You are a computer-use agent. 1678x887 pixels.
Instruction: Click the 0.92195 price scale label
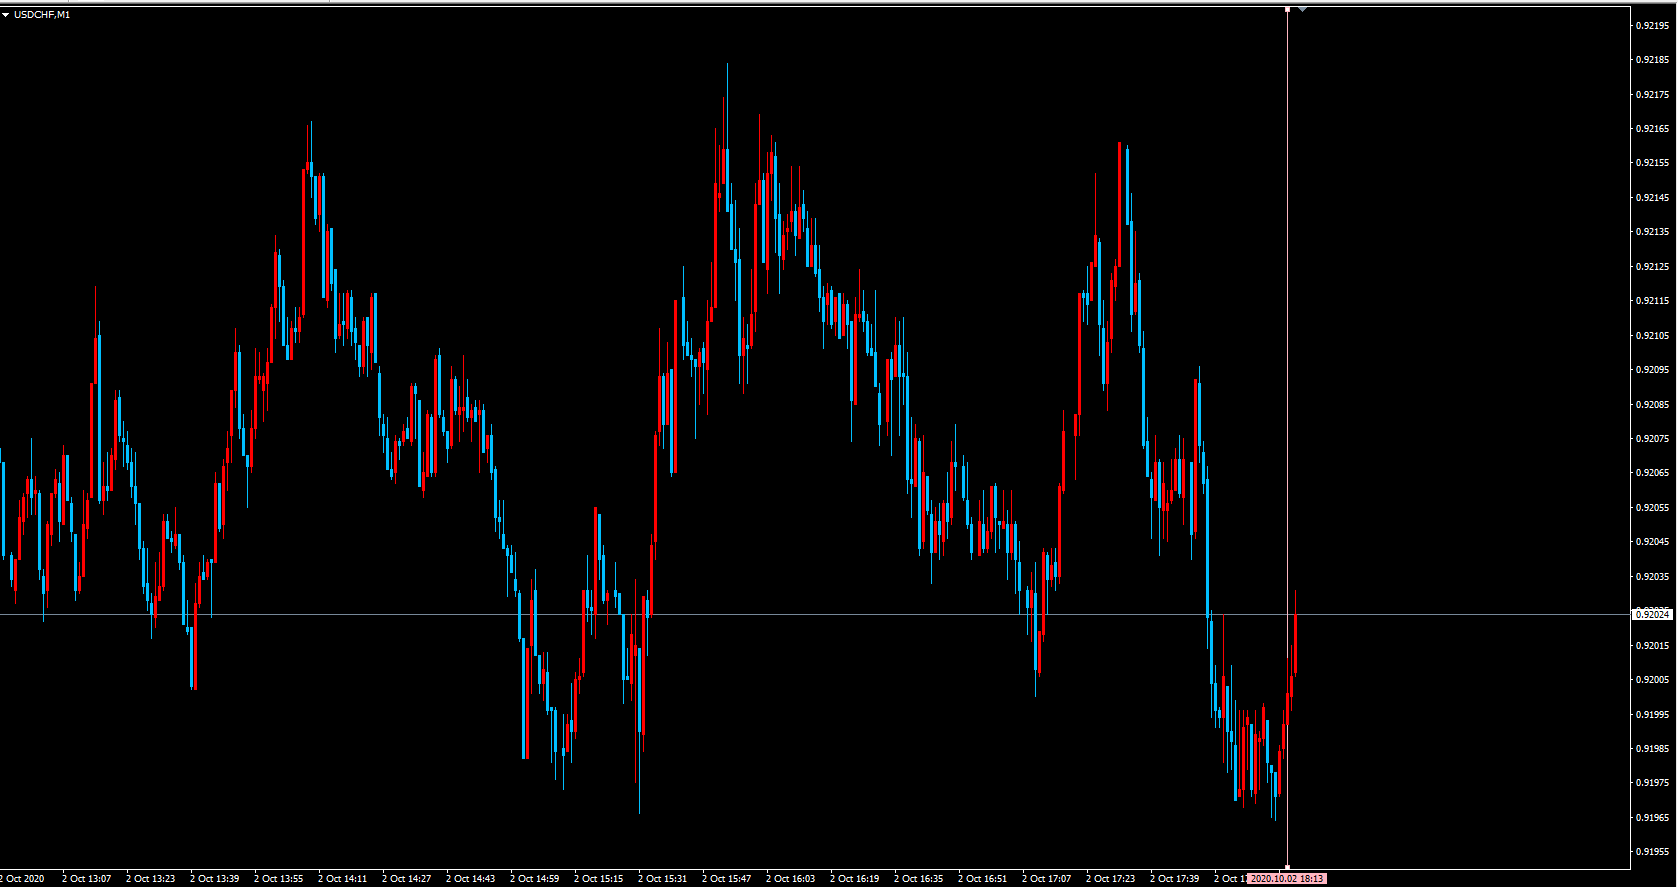(x=1652, y=26)
